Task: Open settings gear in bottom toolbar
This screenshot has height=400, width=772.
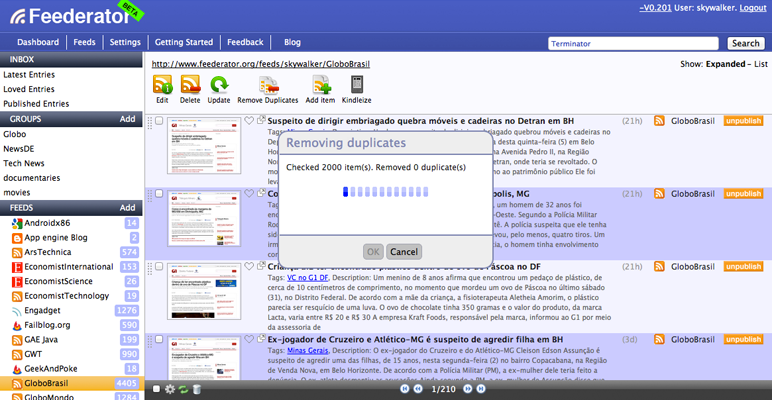Action: click(170, 389)
